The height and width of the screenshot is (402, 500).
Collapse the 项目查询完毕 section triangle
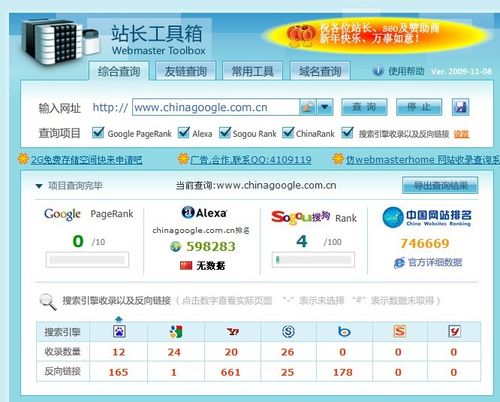coord(39,186)
